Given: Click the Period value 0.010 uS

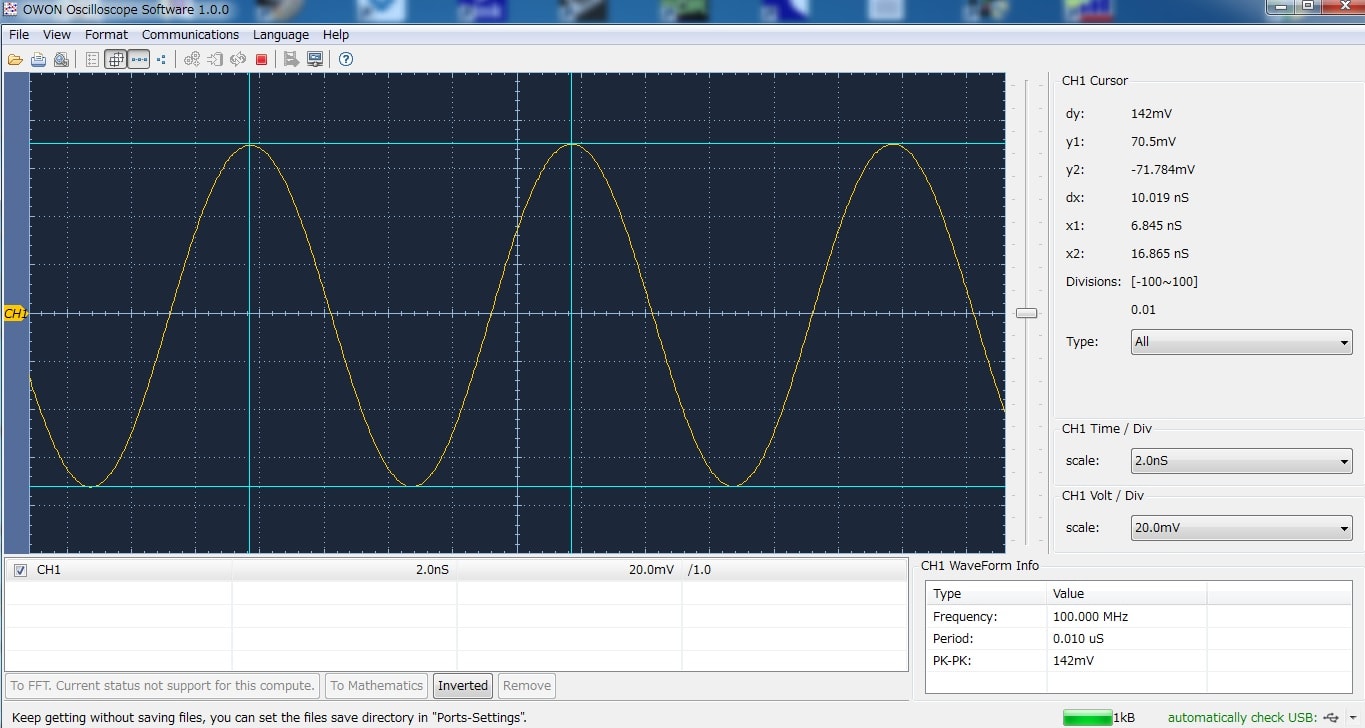Looking at the screenshot, I should [x=1078, y=639].
